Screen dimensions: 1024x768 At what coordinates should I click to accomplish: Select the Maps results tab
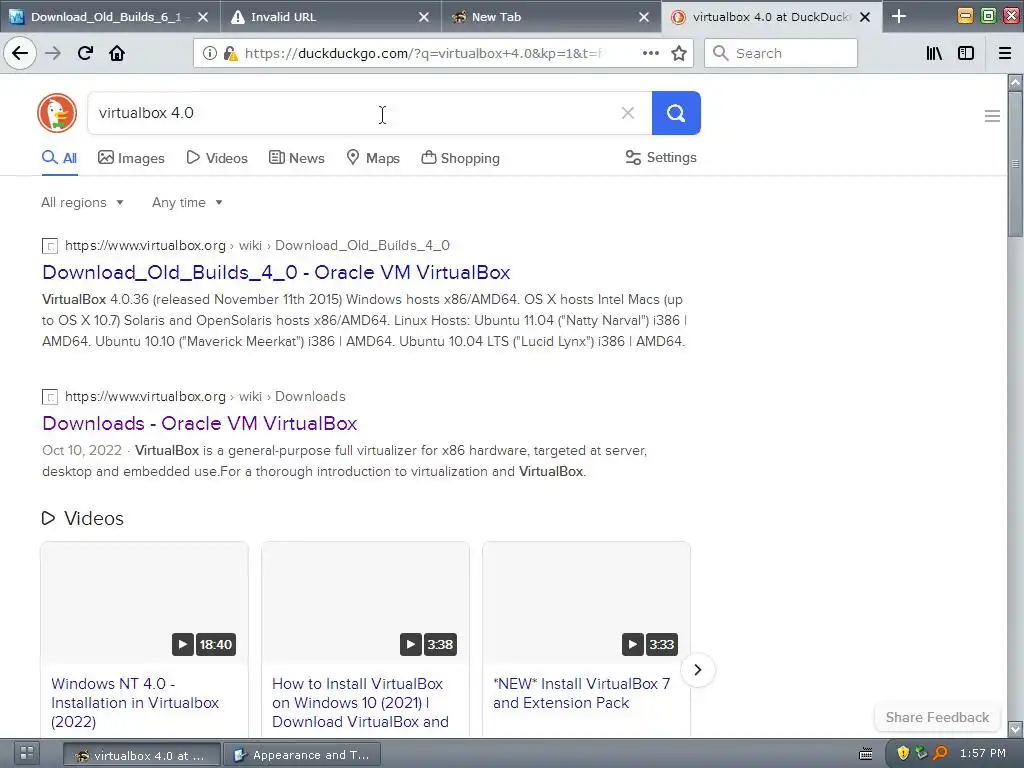373,158
